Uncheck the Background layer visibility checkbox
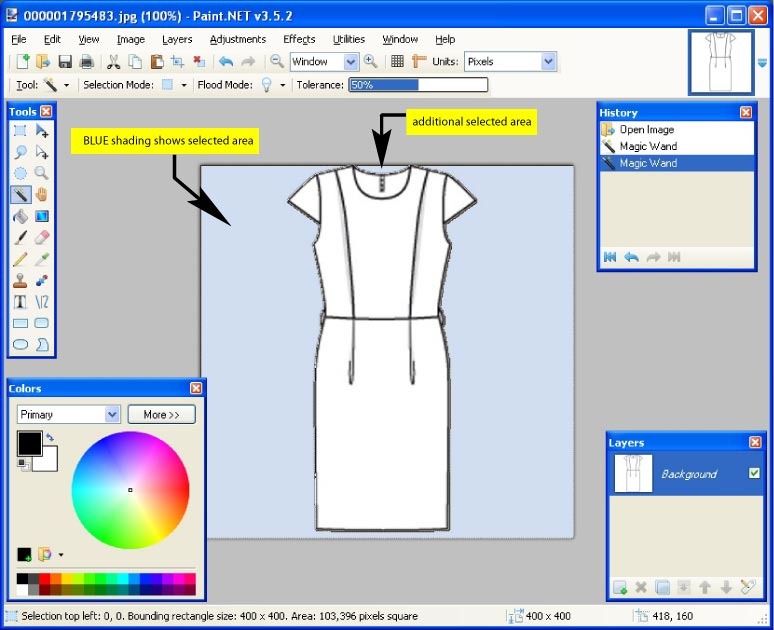 coord(754,473)
